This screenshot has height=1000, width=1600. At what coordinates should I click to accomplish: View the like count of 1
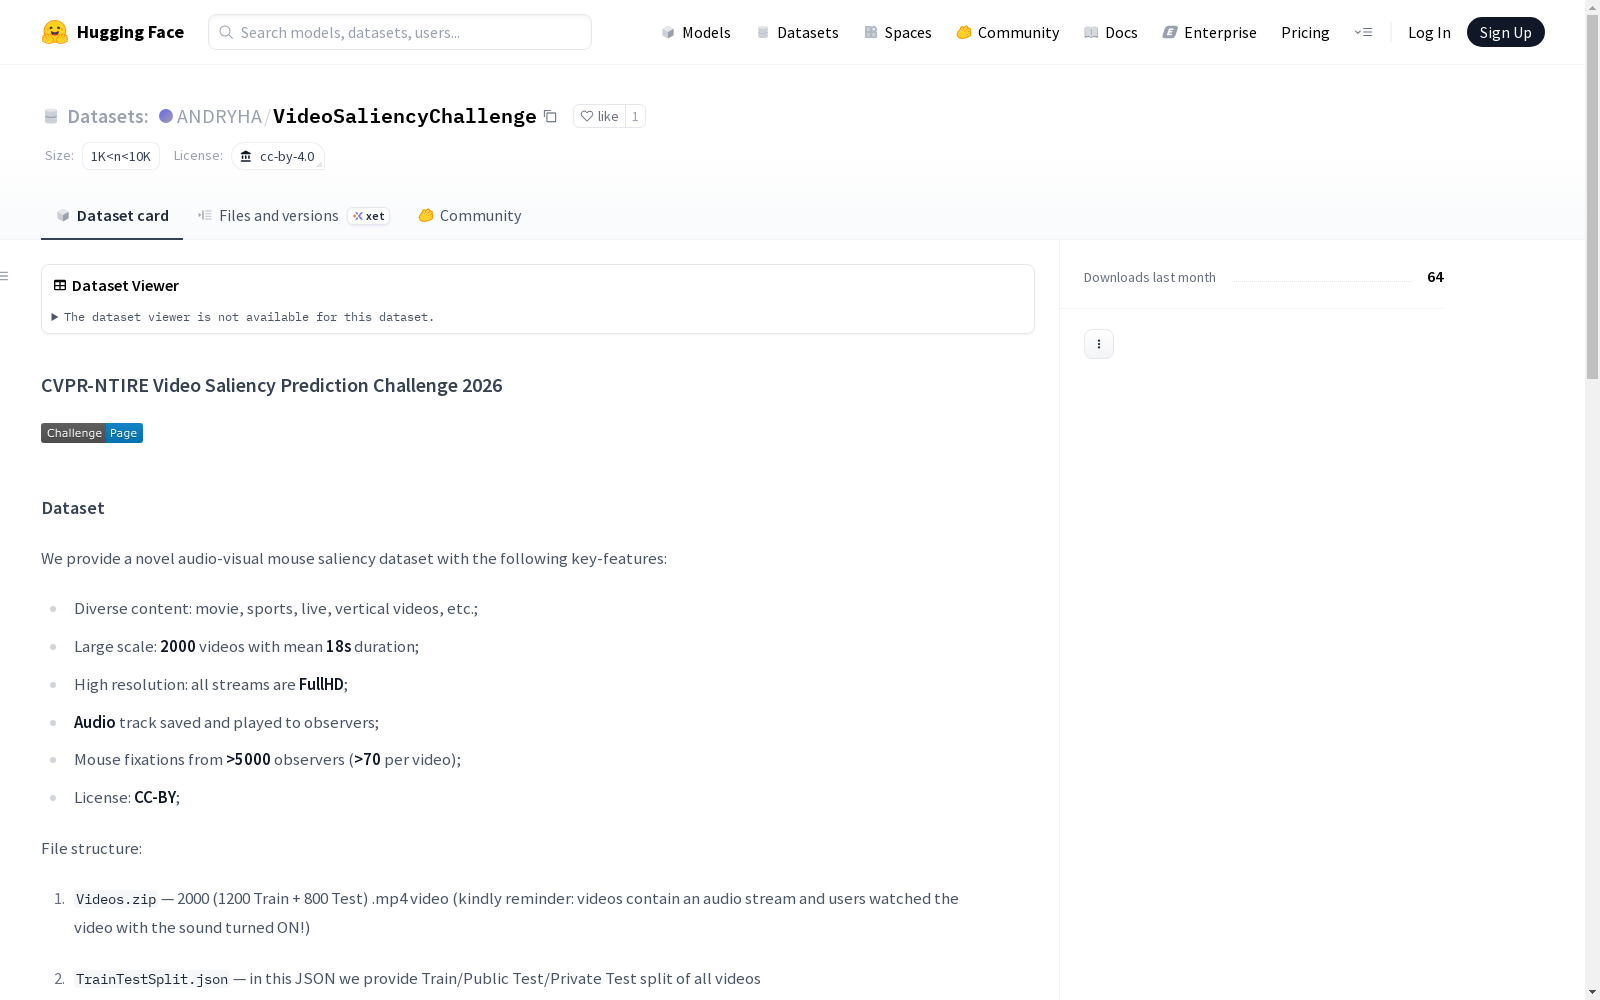pos(635,116)
